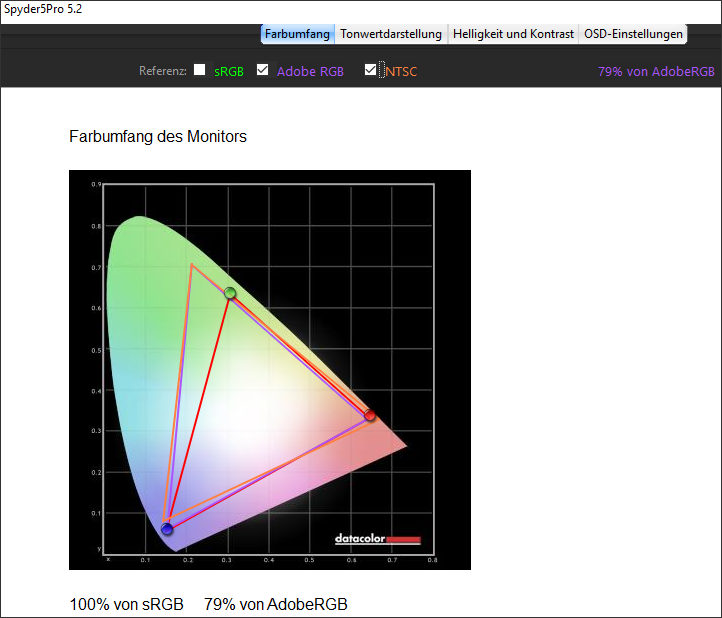Click the 100% von sRGB result text

tap(126, 605)
